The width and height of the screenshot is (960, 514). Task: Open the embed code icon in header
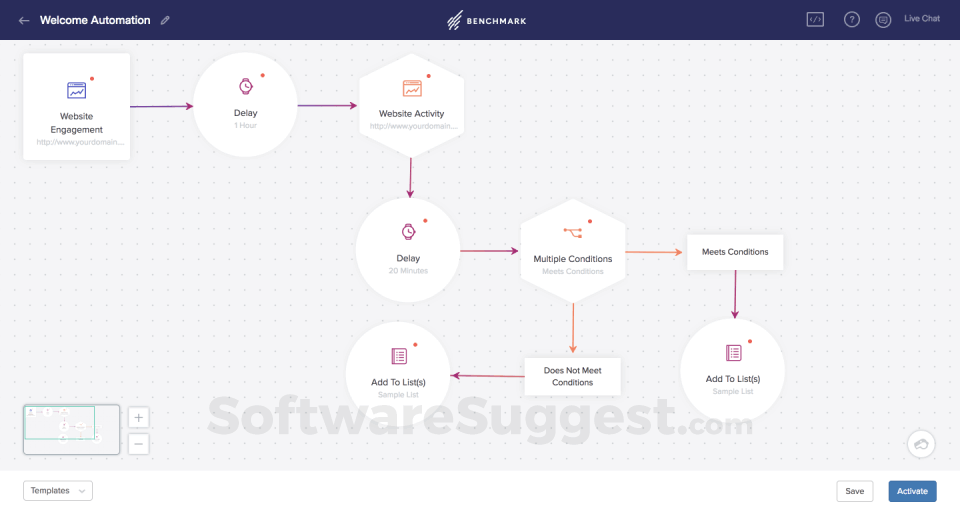click(x=815, y=20)
